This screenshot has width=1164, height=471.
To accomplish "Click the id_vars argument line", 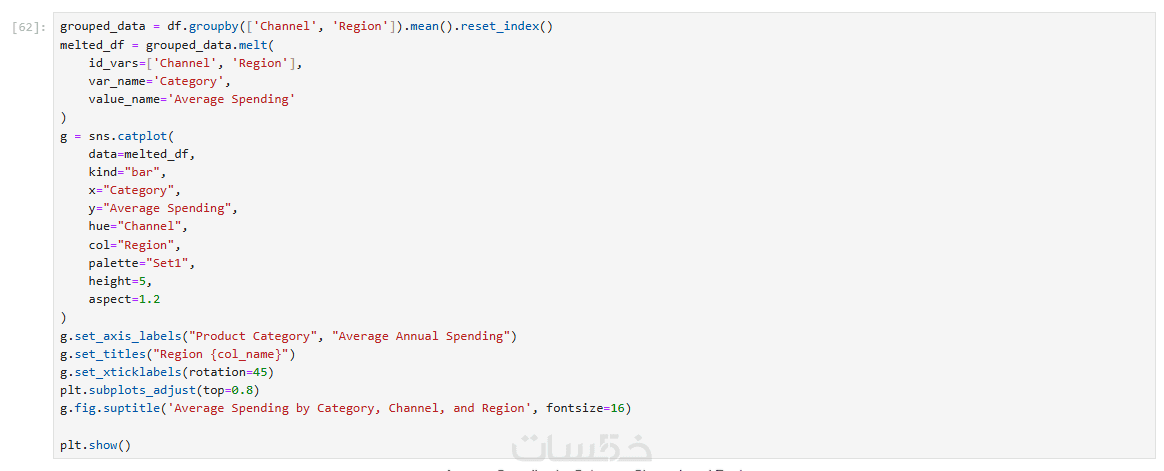I will 195,63.
